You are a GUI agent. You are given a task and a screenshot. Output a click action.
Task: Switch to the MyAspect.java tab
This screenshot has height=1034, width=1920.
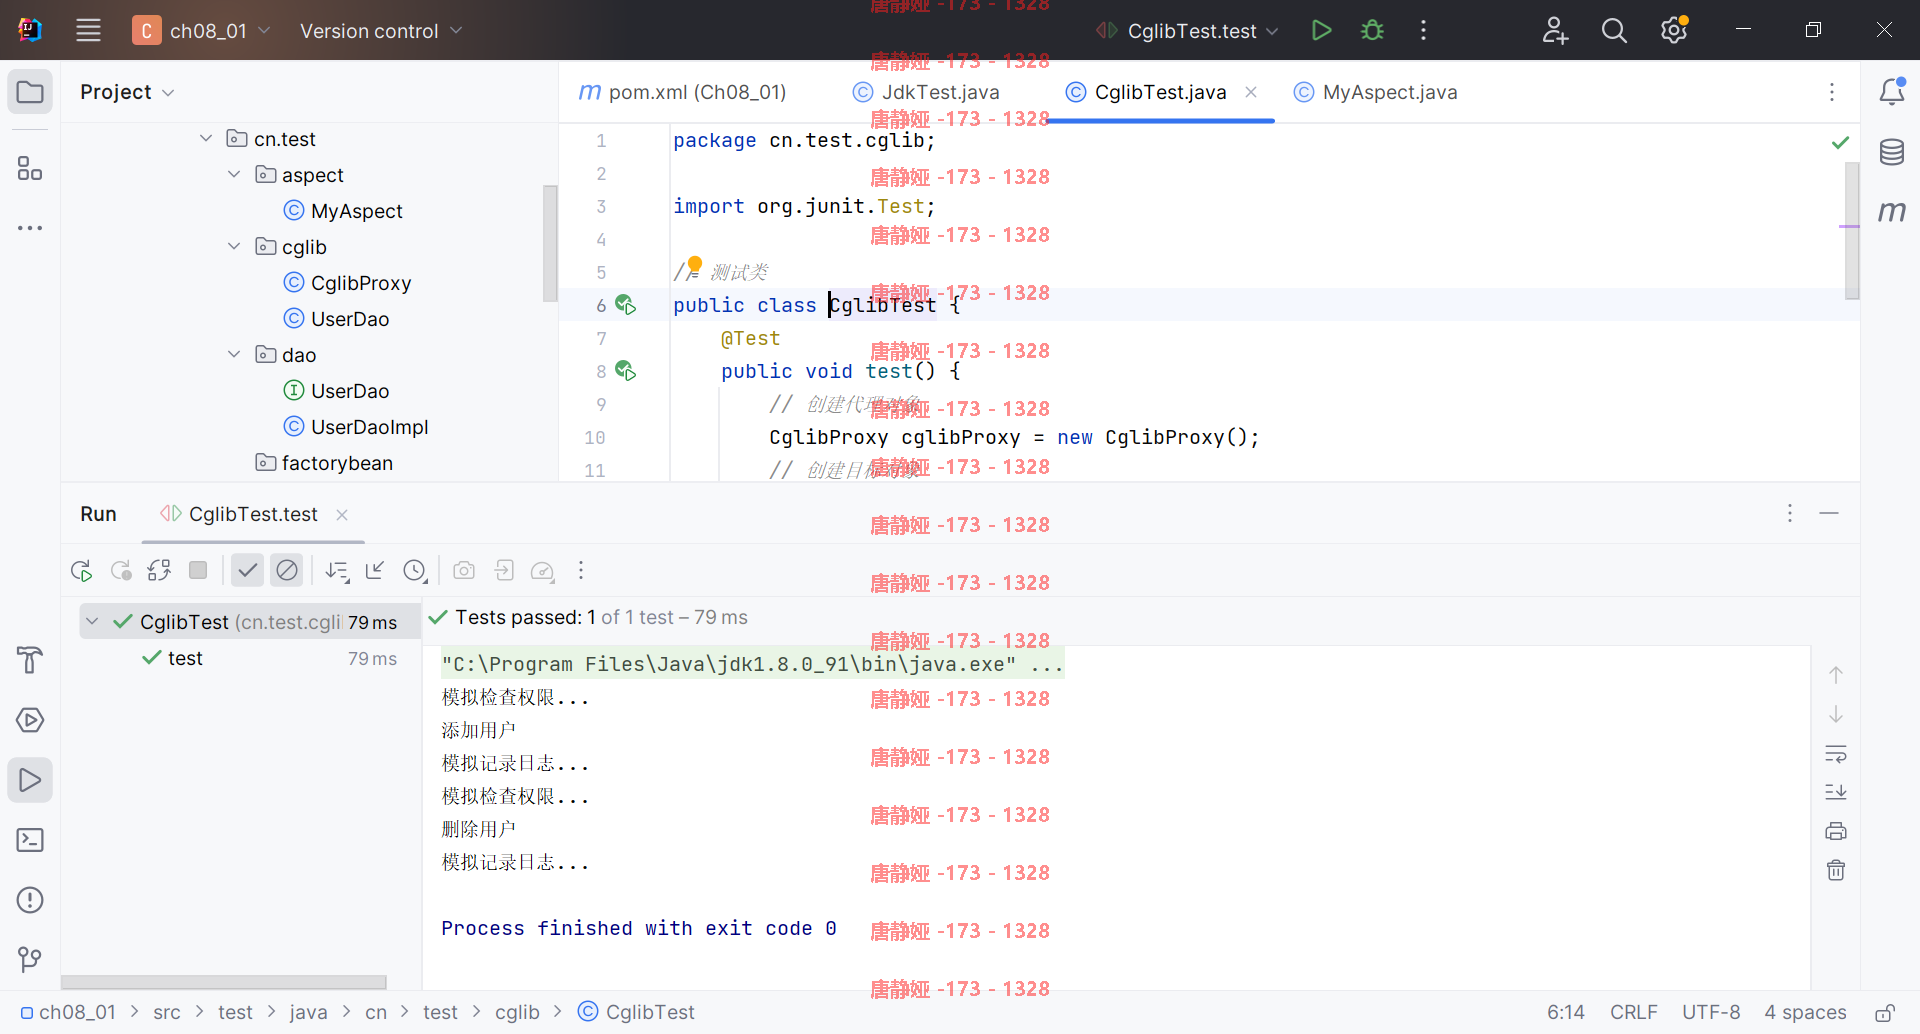(x=1376, y=92)
